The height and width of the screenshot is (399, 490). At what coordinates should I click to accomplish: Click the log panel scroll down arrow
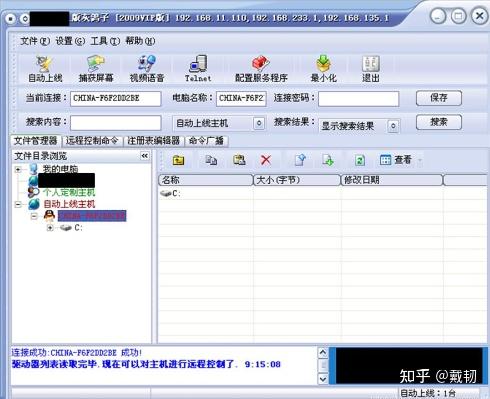tap(323, 379)
